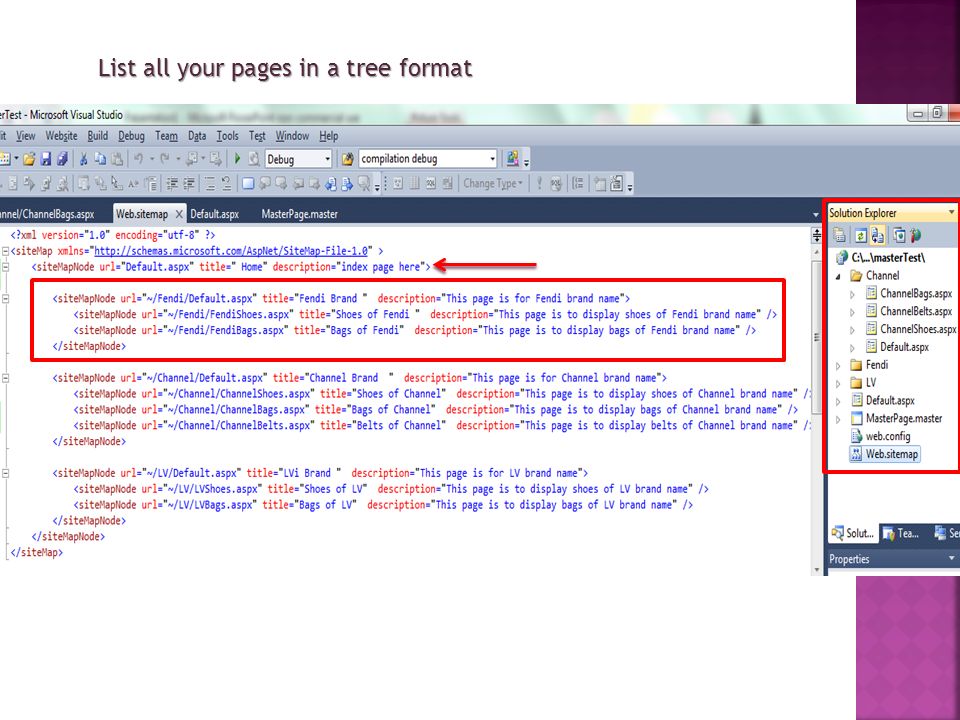The height and width of the screenshot is (720, 960).
Task: Open the schemas.microsoft.com namespace link
Action: click(231, 251)
